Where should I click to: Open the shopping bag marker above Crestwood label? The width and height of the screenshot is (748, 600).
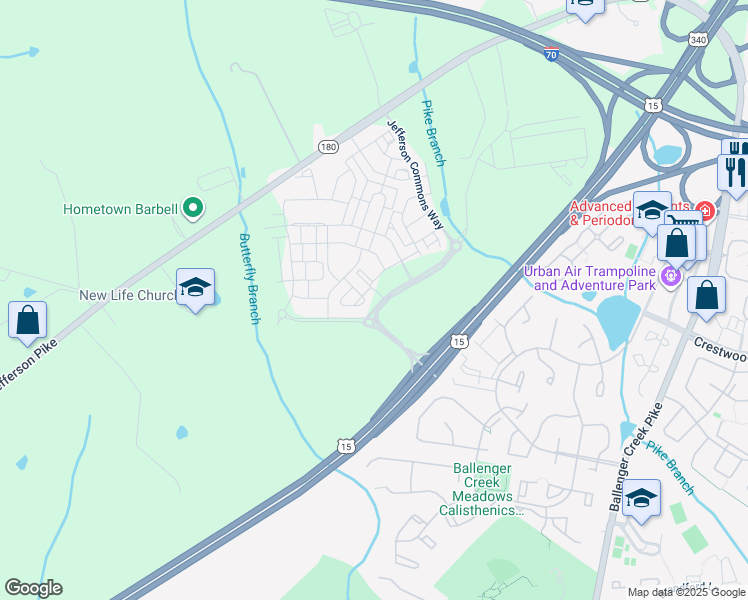(x=706, y=296)
